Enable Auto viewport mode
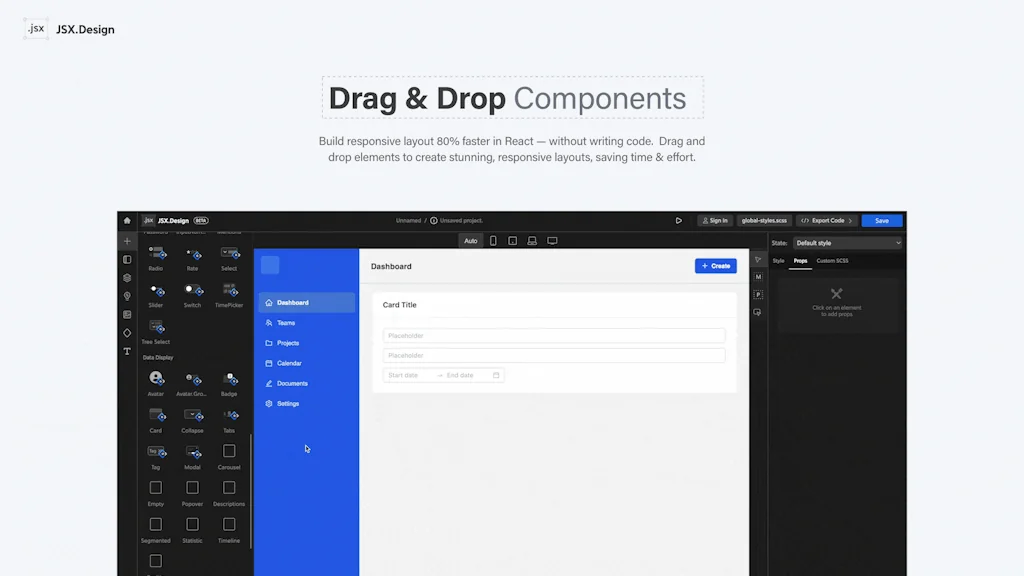The height and width of the screenshot is (576, 1024). click(470, 240)
